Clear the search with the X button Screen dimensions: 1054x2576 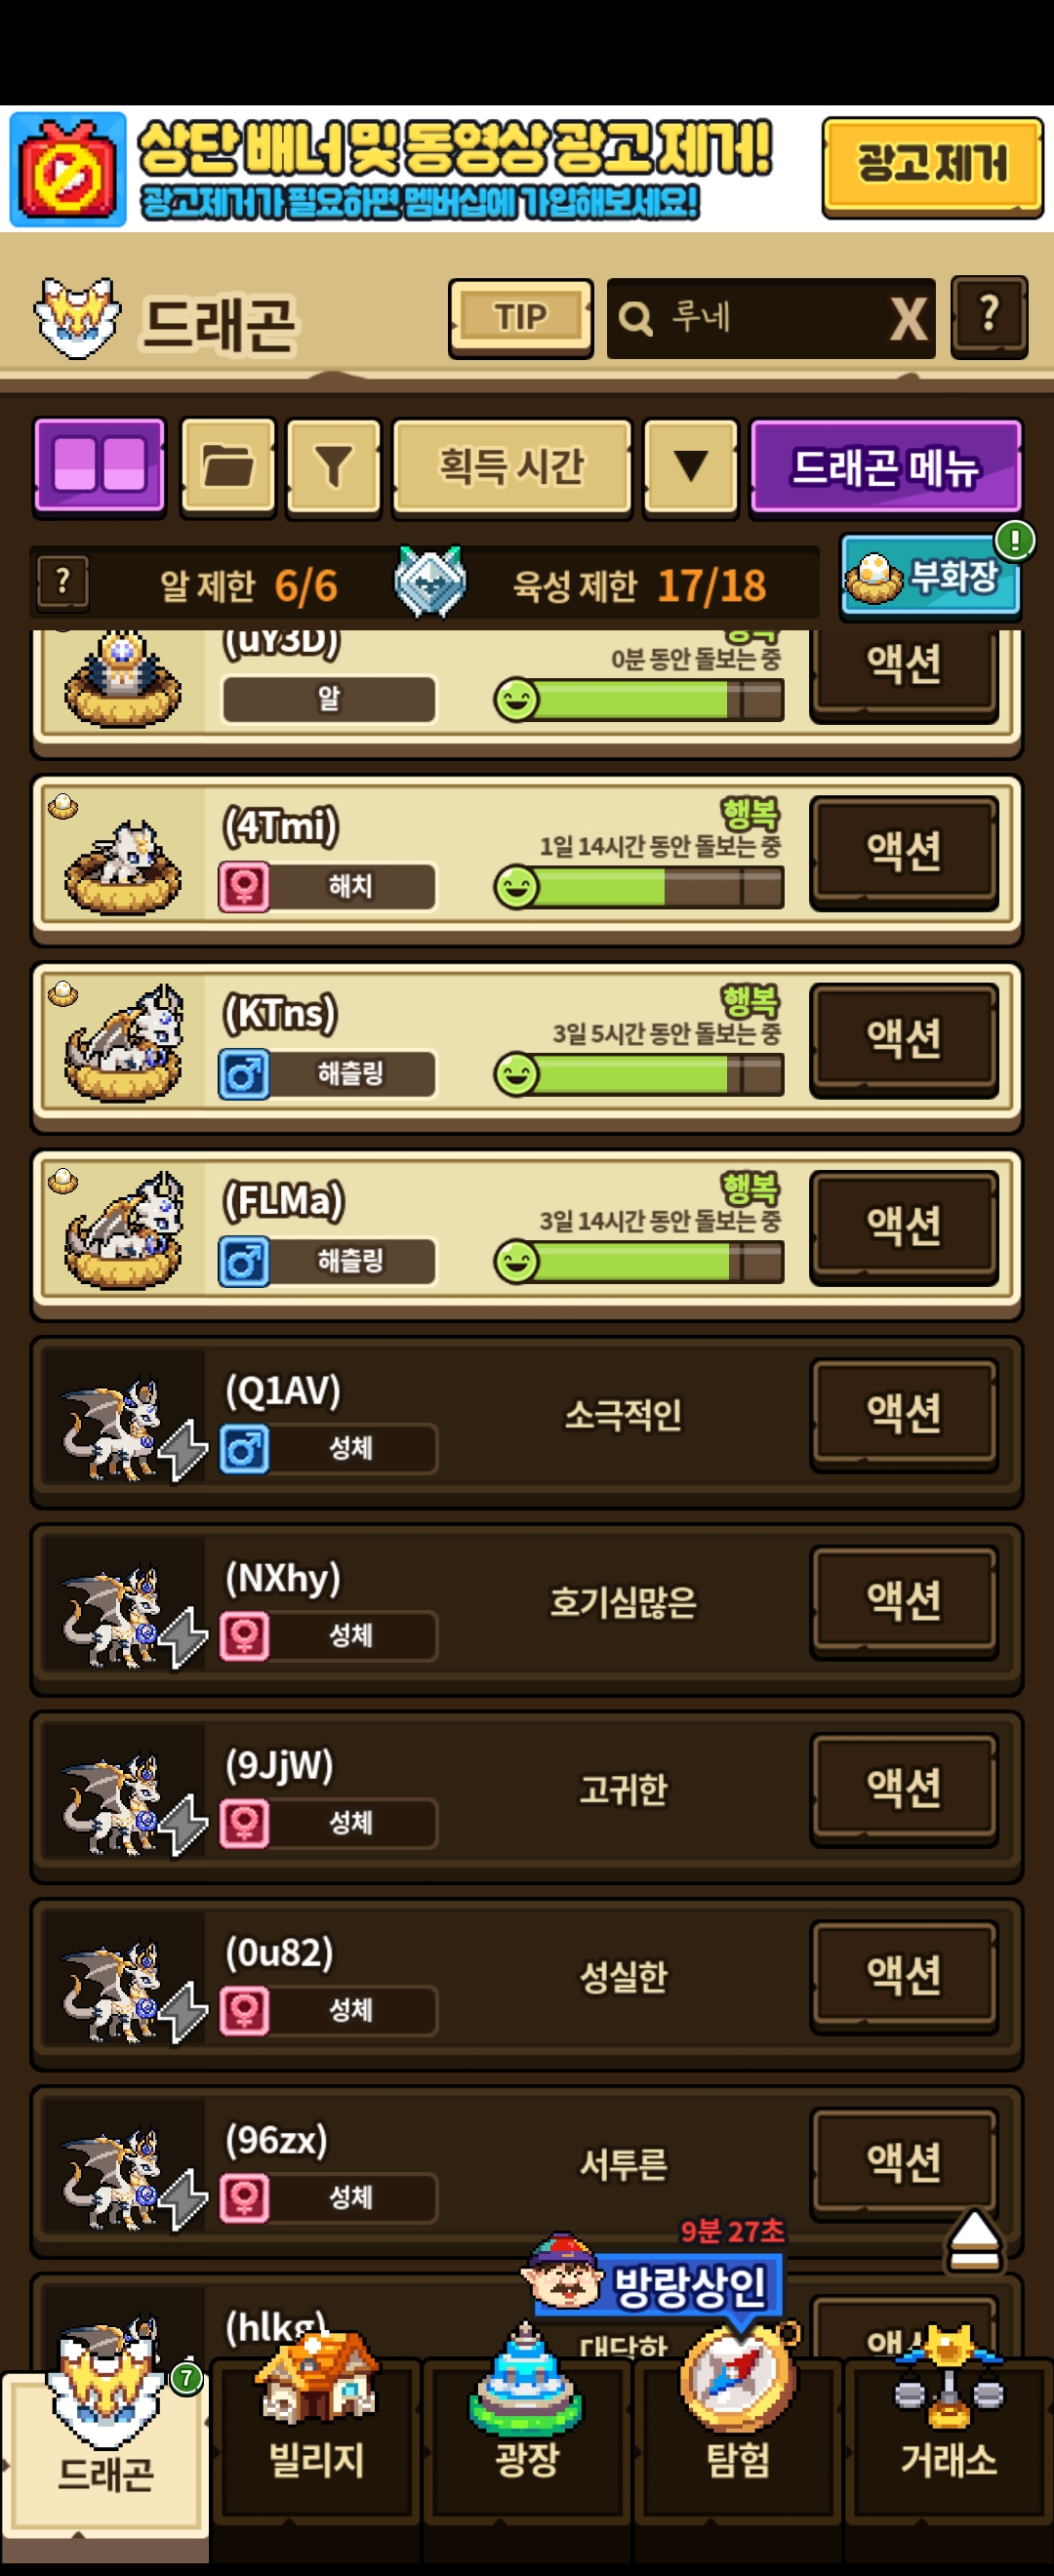908,319
